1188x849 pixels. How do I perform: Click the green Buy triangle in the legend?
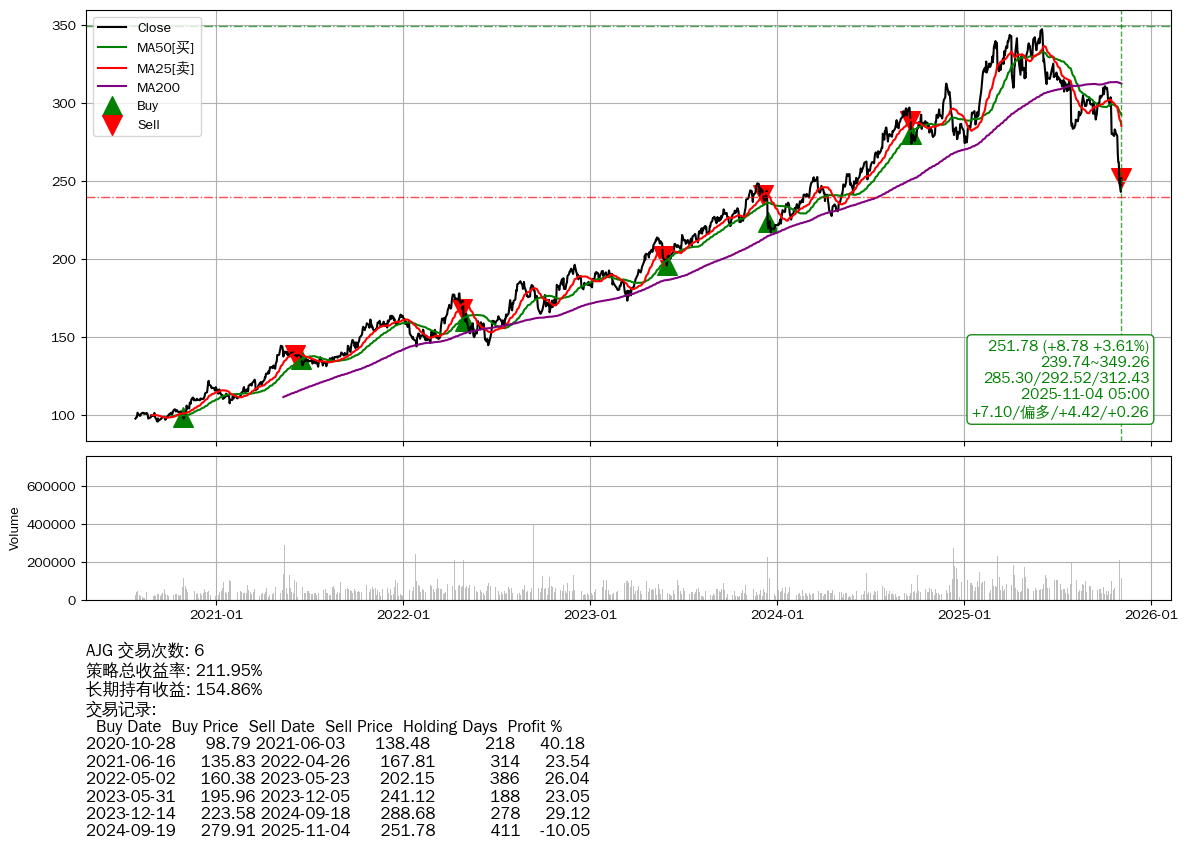113,106
